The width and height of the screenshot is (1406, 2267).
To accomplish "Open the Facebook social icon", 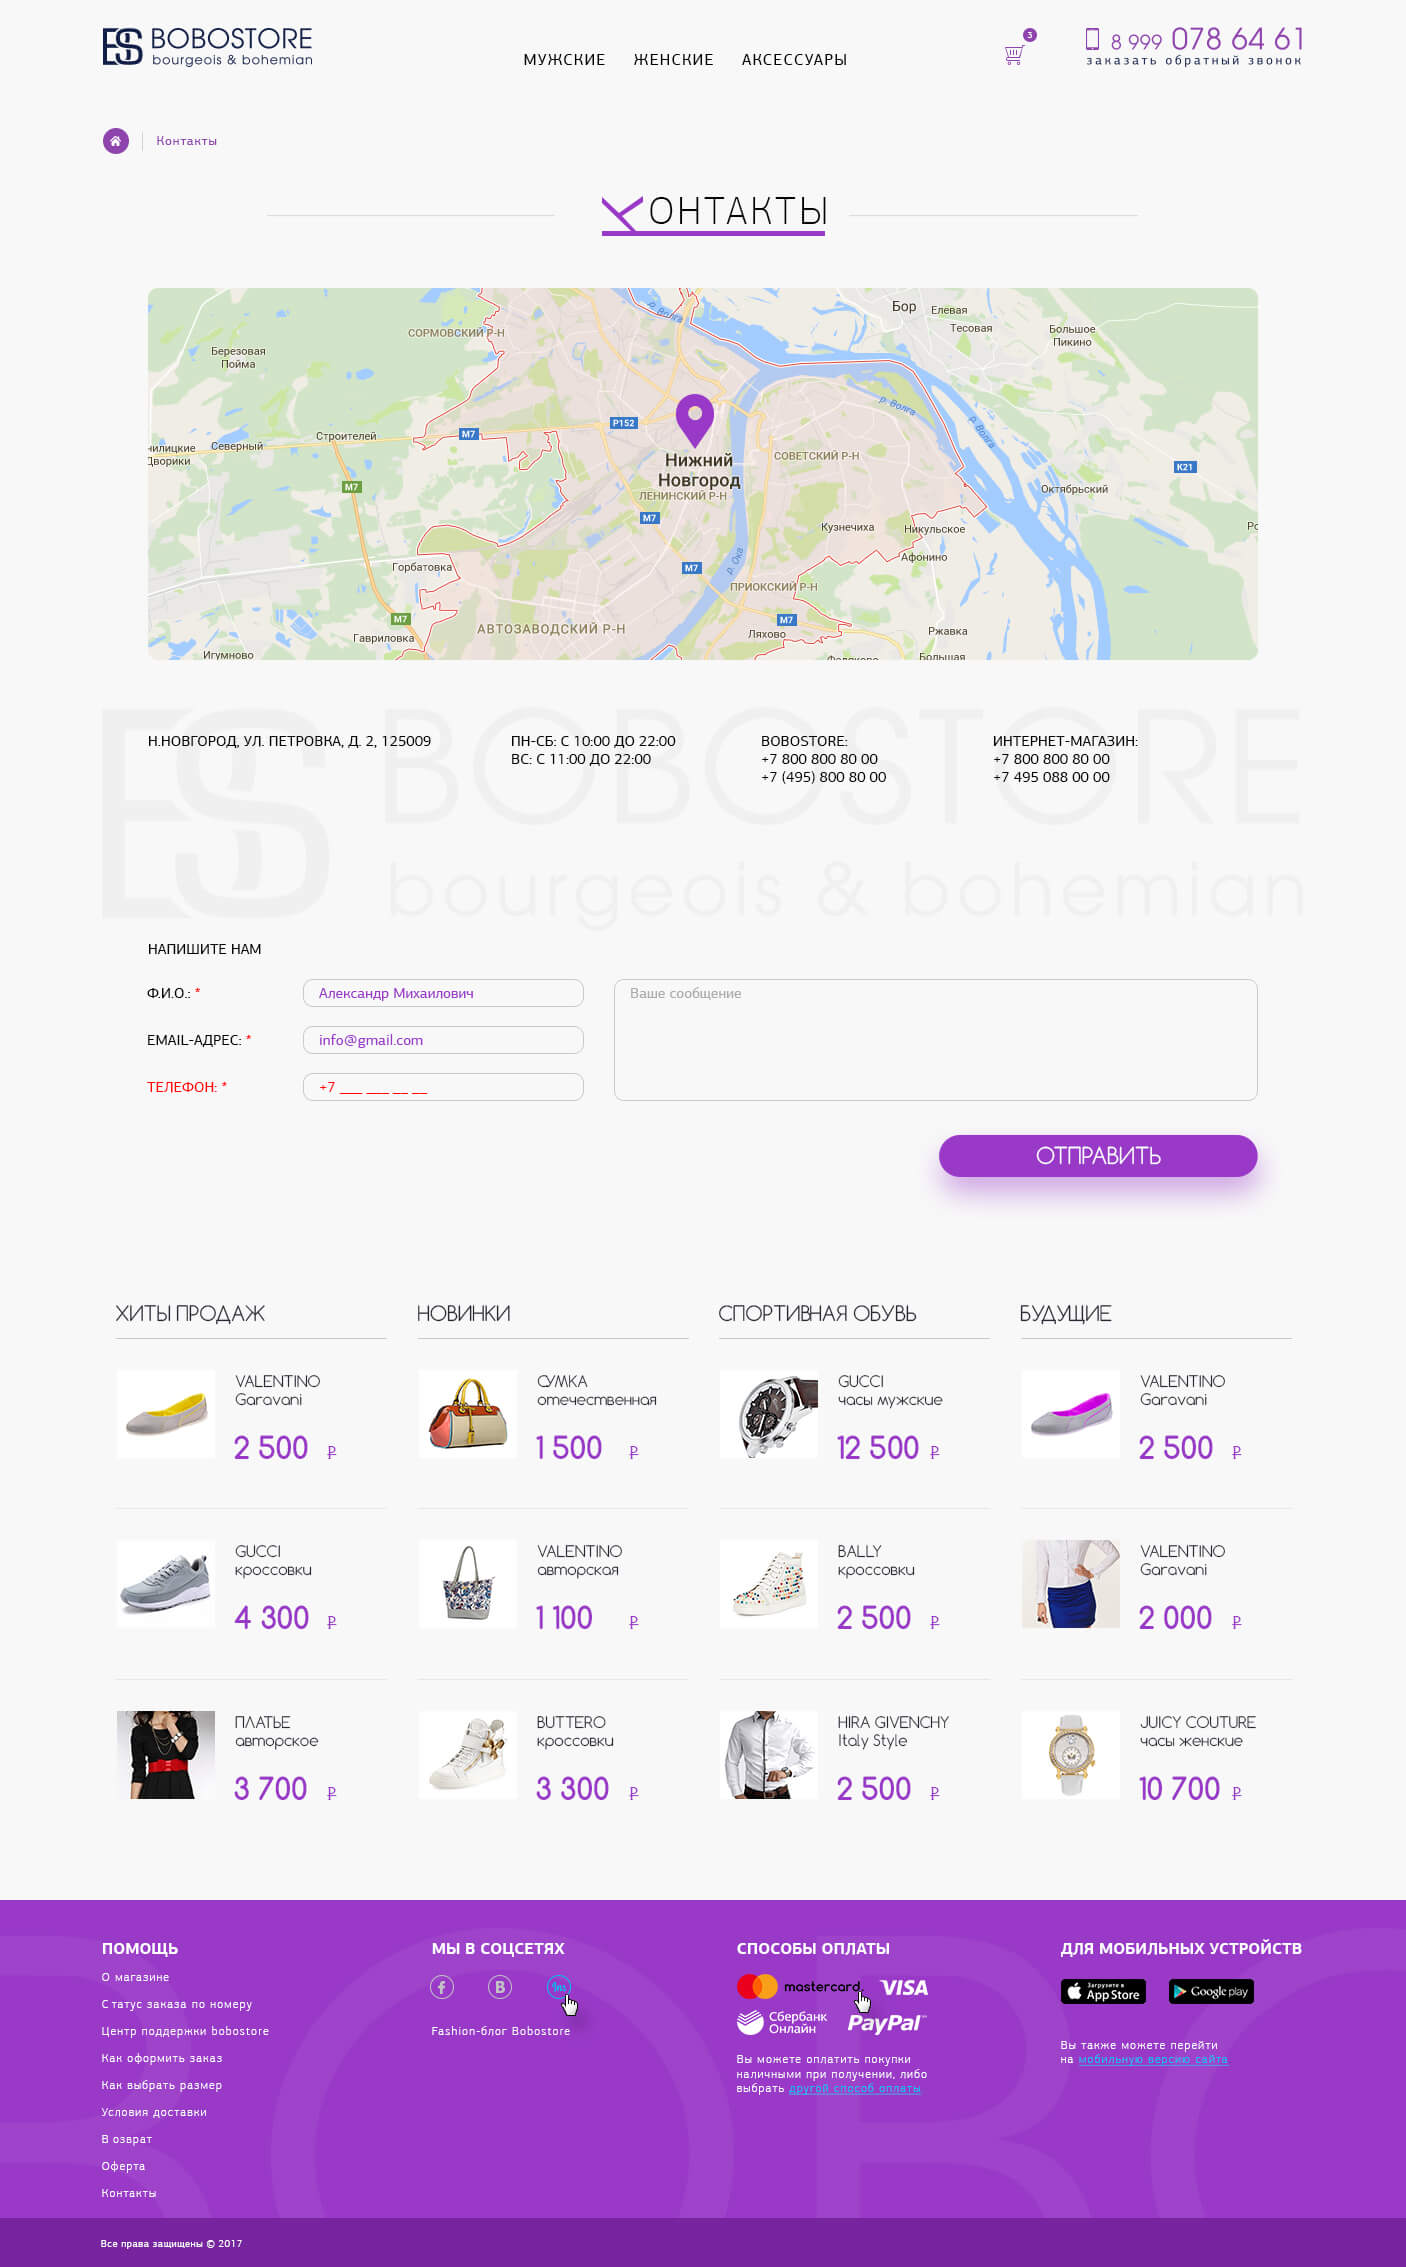I will pyautogui.click(x=442, y=1987).
